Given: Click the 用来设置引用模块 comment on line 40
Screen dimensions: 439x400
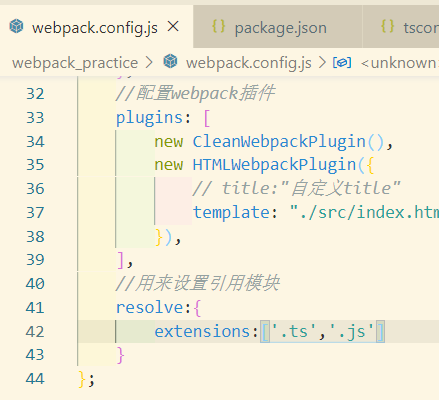Looking at the screenshot, I should coord(197,284).
